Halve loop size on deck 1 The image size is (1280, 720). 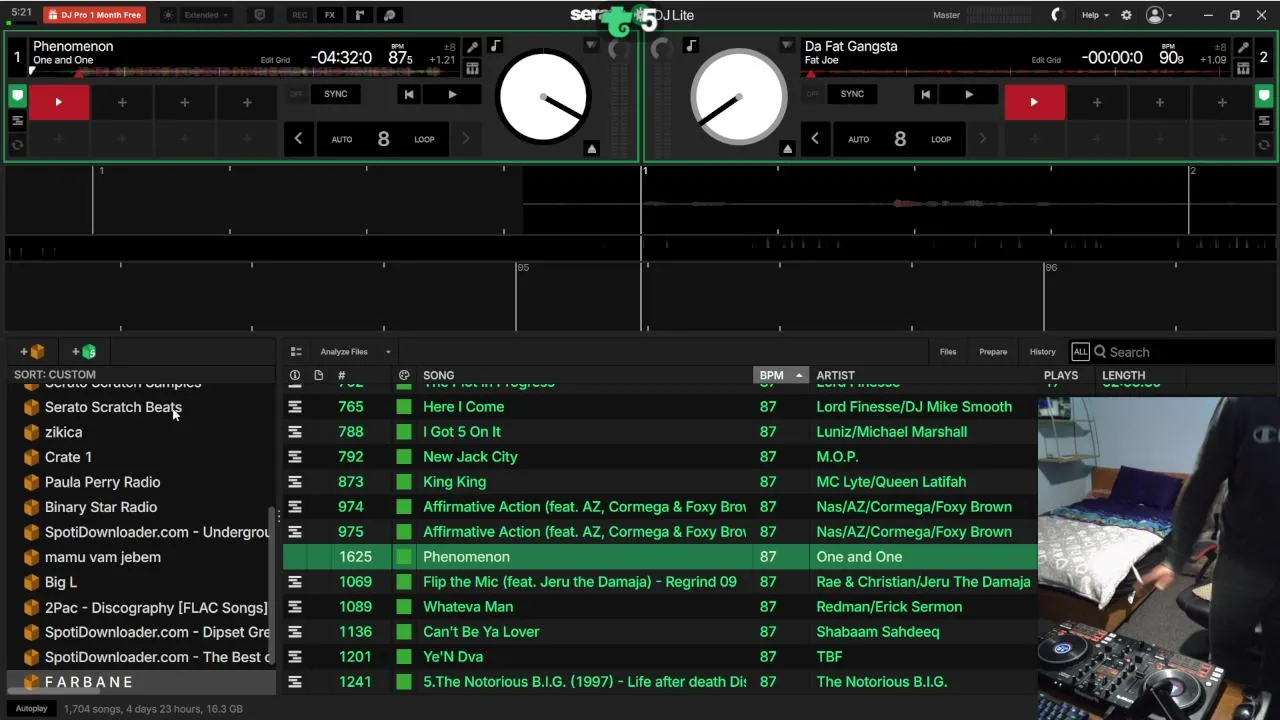pos(298,139)
